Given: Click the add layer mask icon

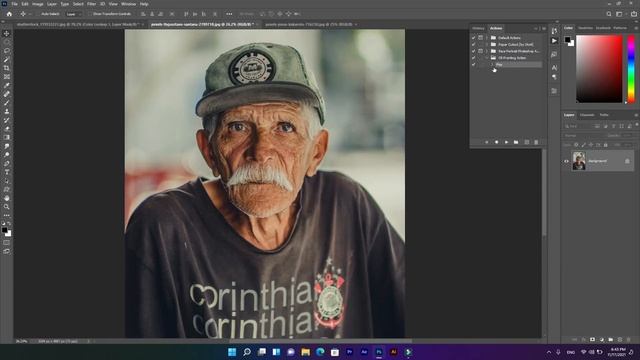Looking at the screenshot, I should [x=592, y=340].
